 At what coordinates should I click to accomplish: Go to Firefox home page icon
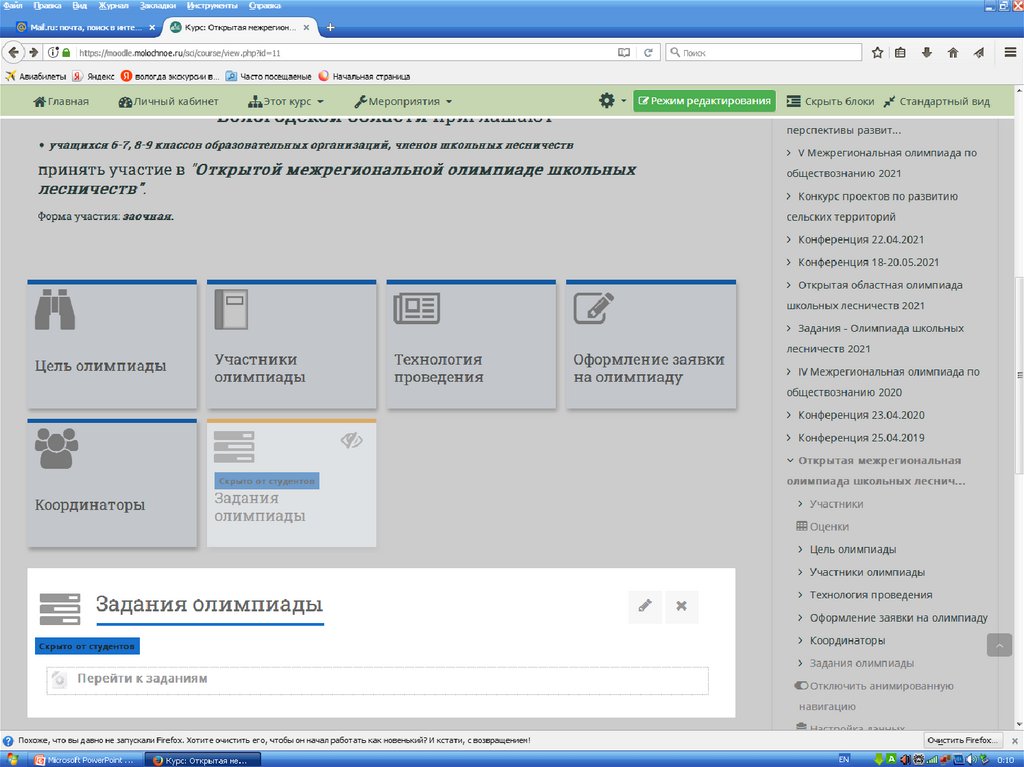pyautogui.click(x=953, y=53)
